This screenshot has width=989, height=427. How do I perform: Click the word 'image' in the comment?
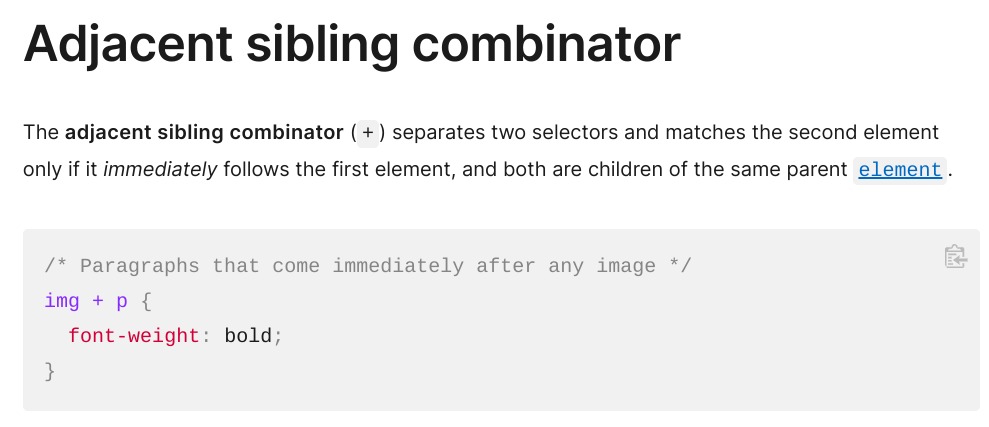626,267
